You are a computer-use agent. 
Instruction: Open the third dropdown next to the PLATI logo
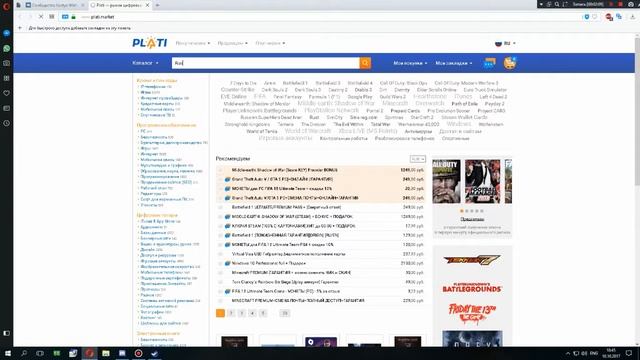270,43
